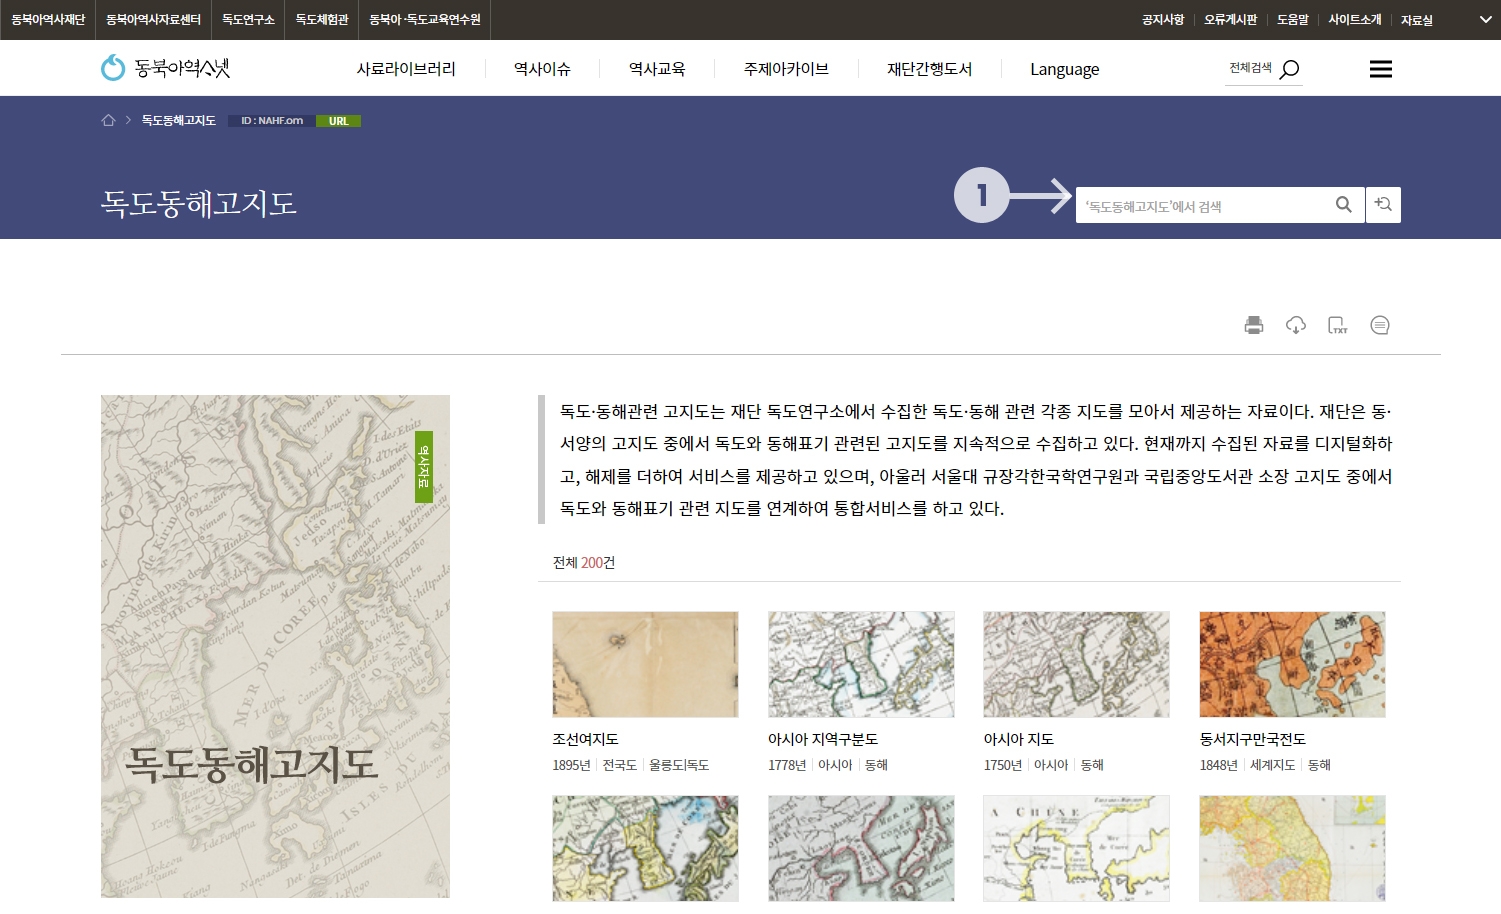The height and width of the screenshot is (914, 1501).
Task: Open 오류게시판 link
Action: click(x=1231, y=20)
